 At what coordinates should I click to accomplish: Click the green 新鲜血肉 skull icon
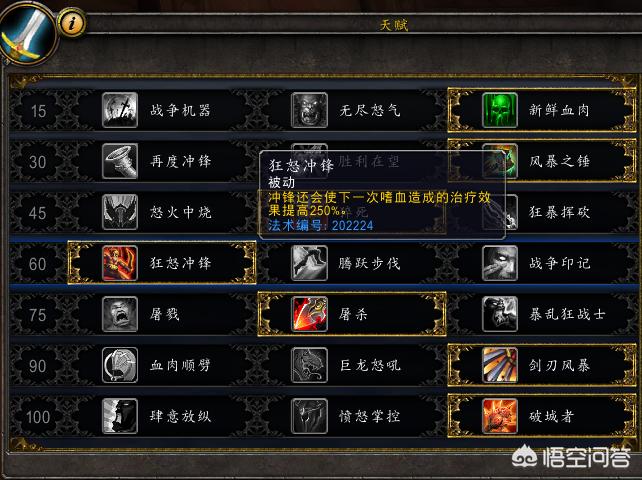click(x=500, y=110)
